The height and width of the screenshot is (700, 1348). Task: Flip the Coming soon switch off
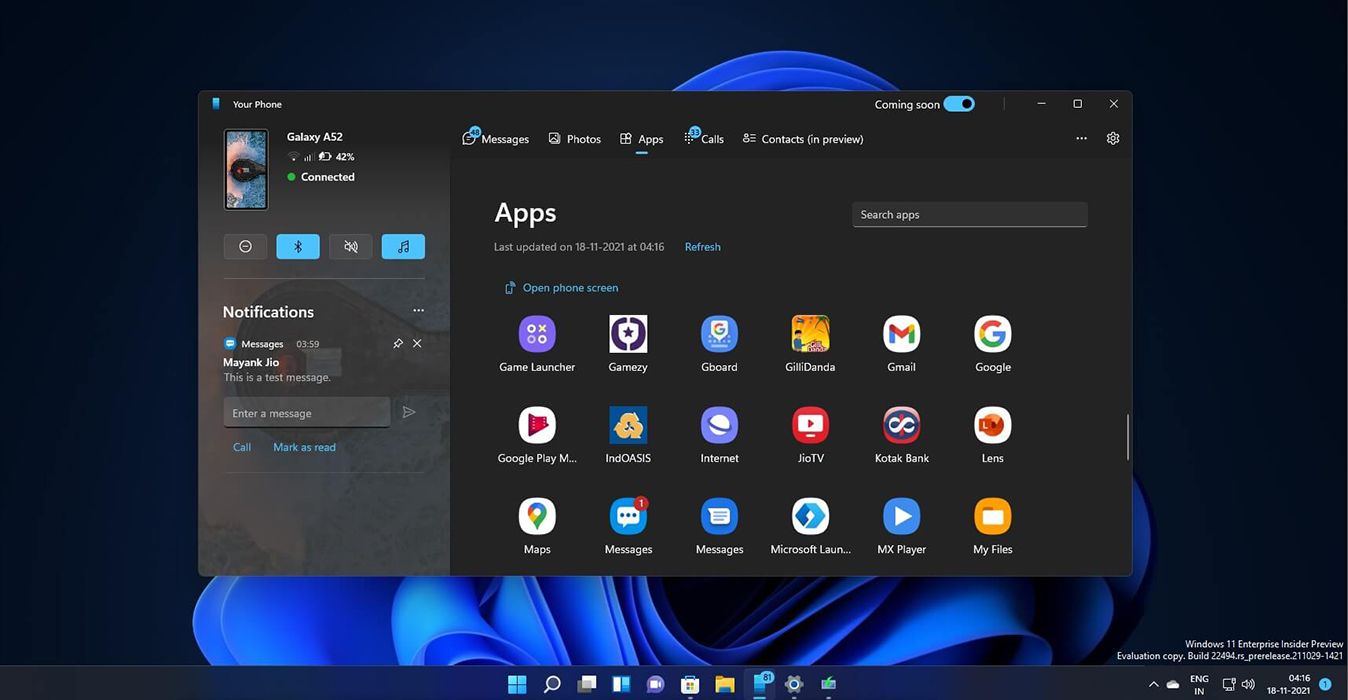point(958,103)
